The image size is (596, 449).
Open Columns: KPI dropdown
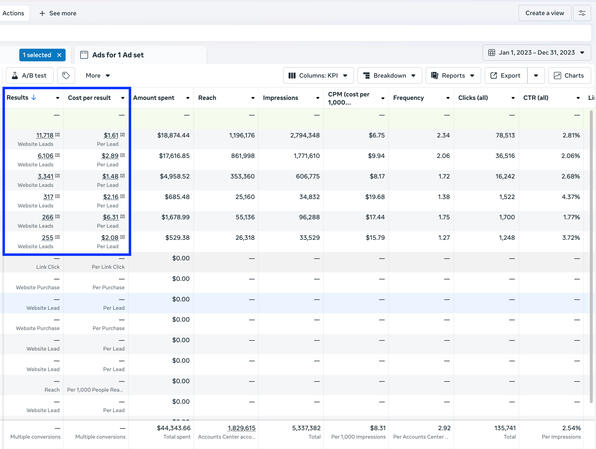pyautogui.click(x=318, y=76)
